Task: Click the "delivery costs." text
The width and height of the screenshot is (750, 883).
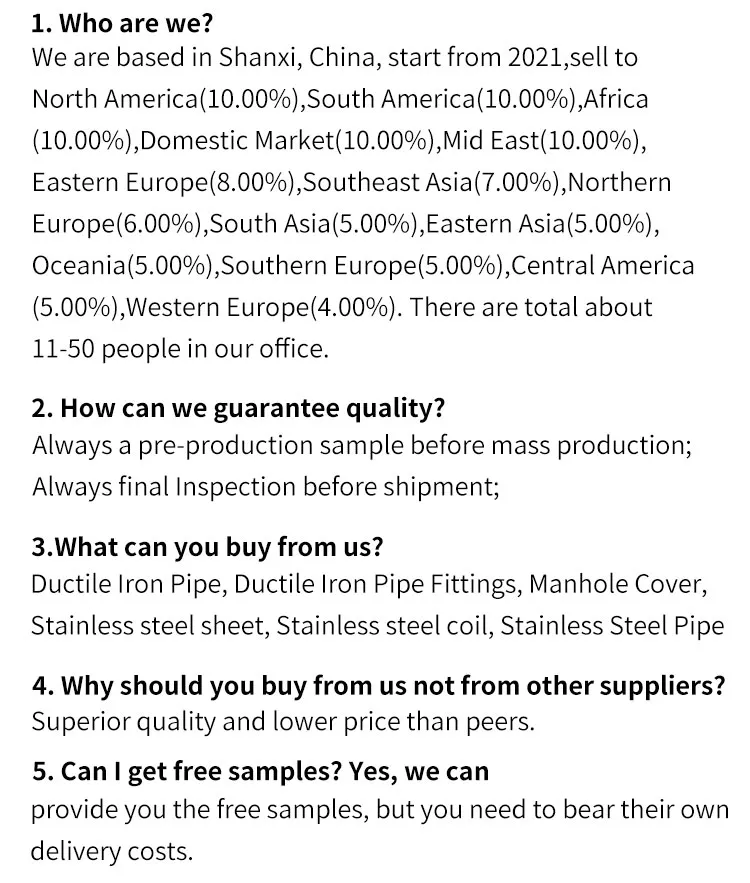Action: (x=110, y=852)
